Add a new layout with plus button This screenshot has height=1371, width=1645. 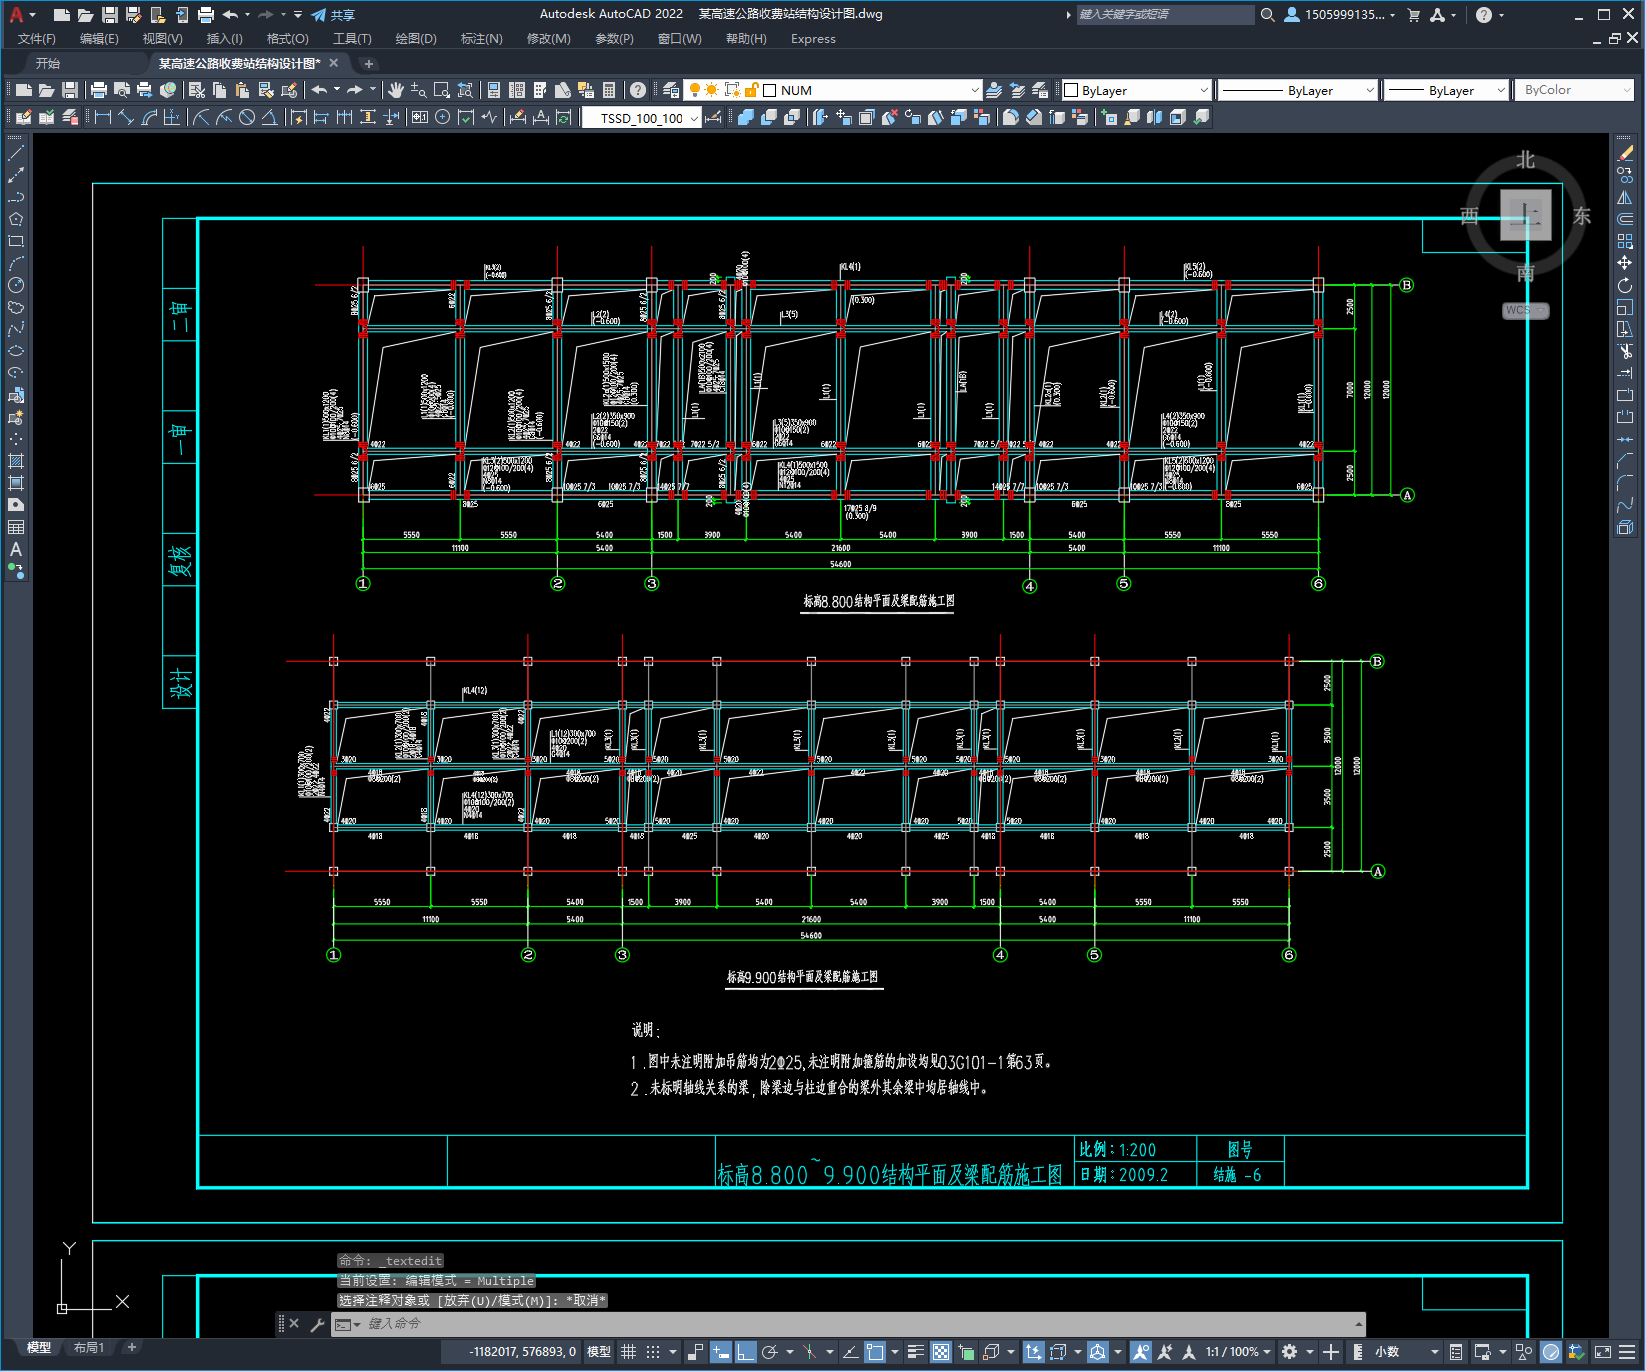131,1348
